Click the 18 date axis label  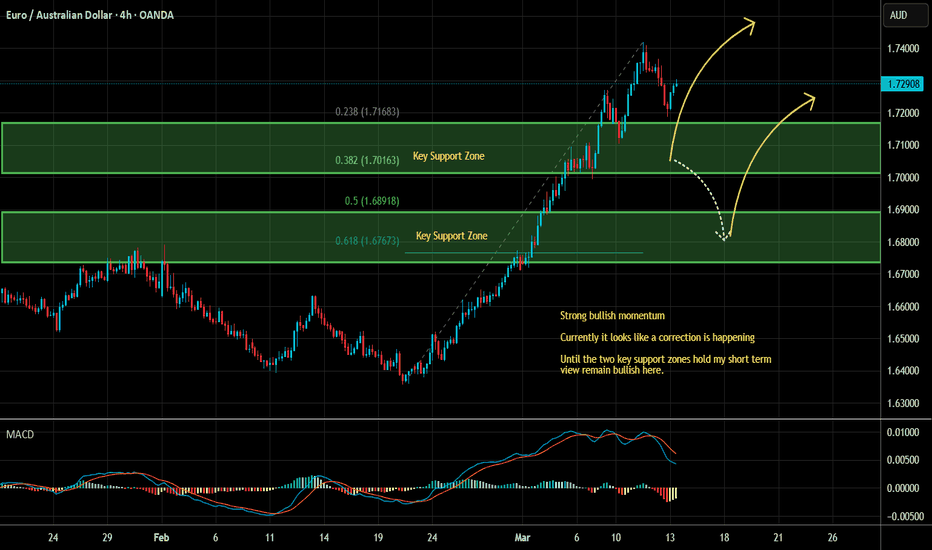(x=724, y=538)
